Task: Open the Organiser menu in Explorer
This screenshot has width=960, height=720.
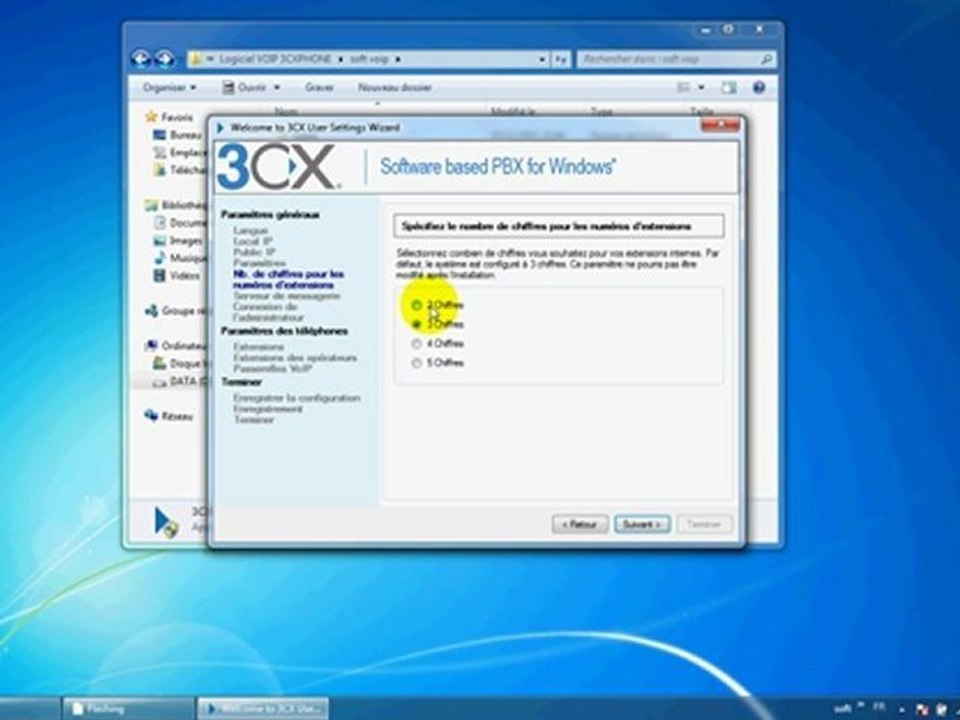Action: [170, 88]
